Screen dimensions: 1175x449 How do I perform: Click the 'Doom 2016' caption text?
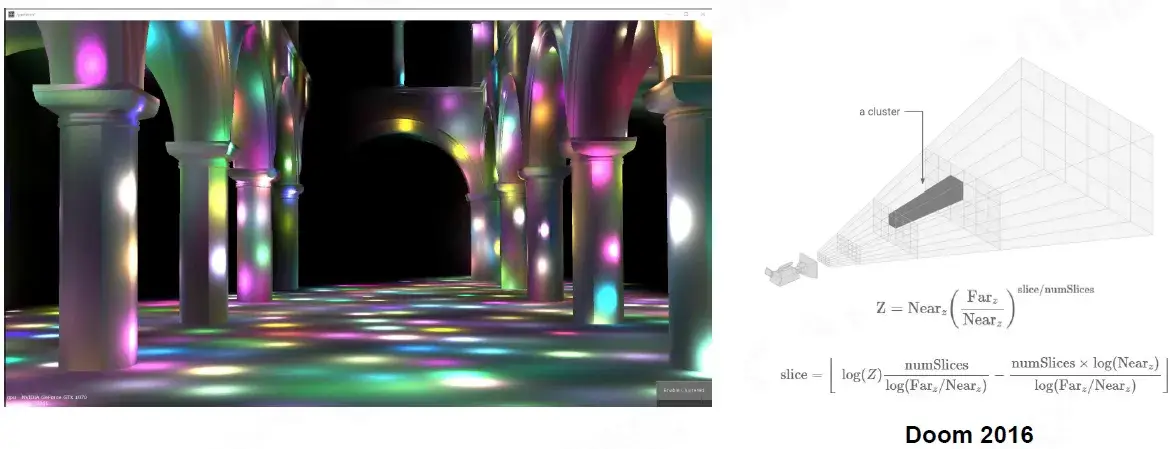(969, 434)
